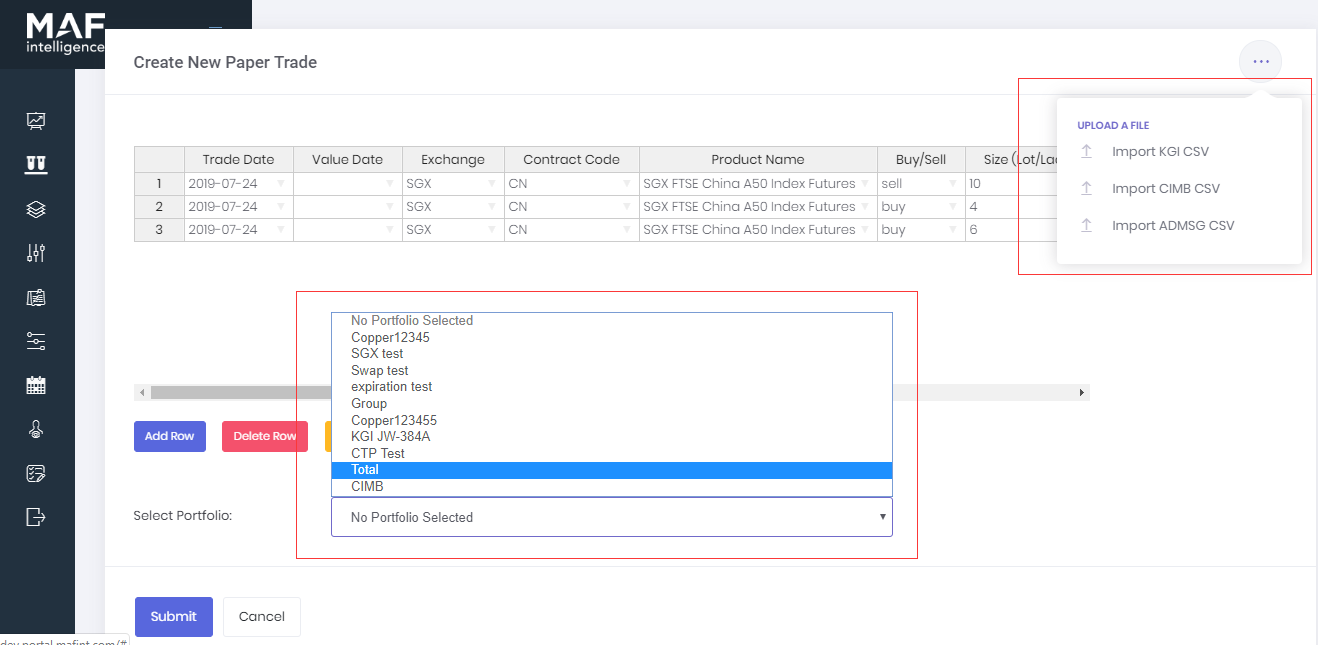Open row 3 Product Name dropdown arrow

(x=865, y=230)
